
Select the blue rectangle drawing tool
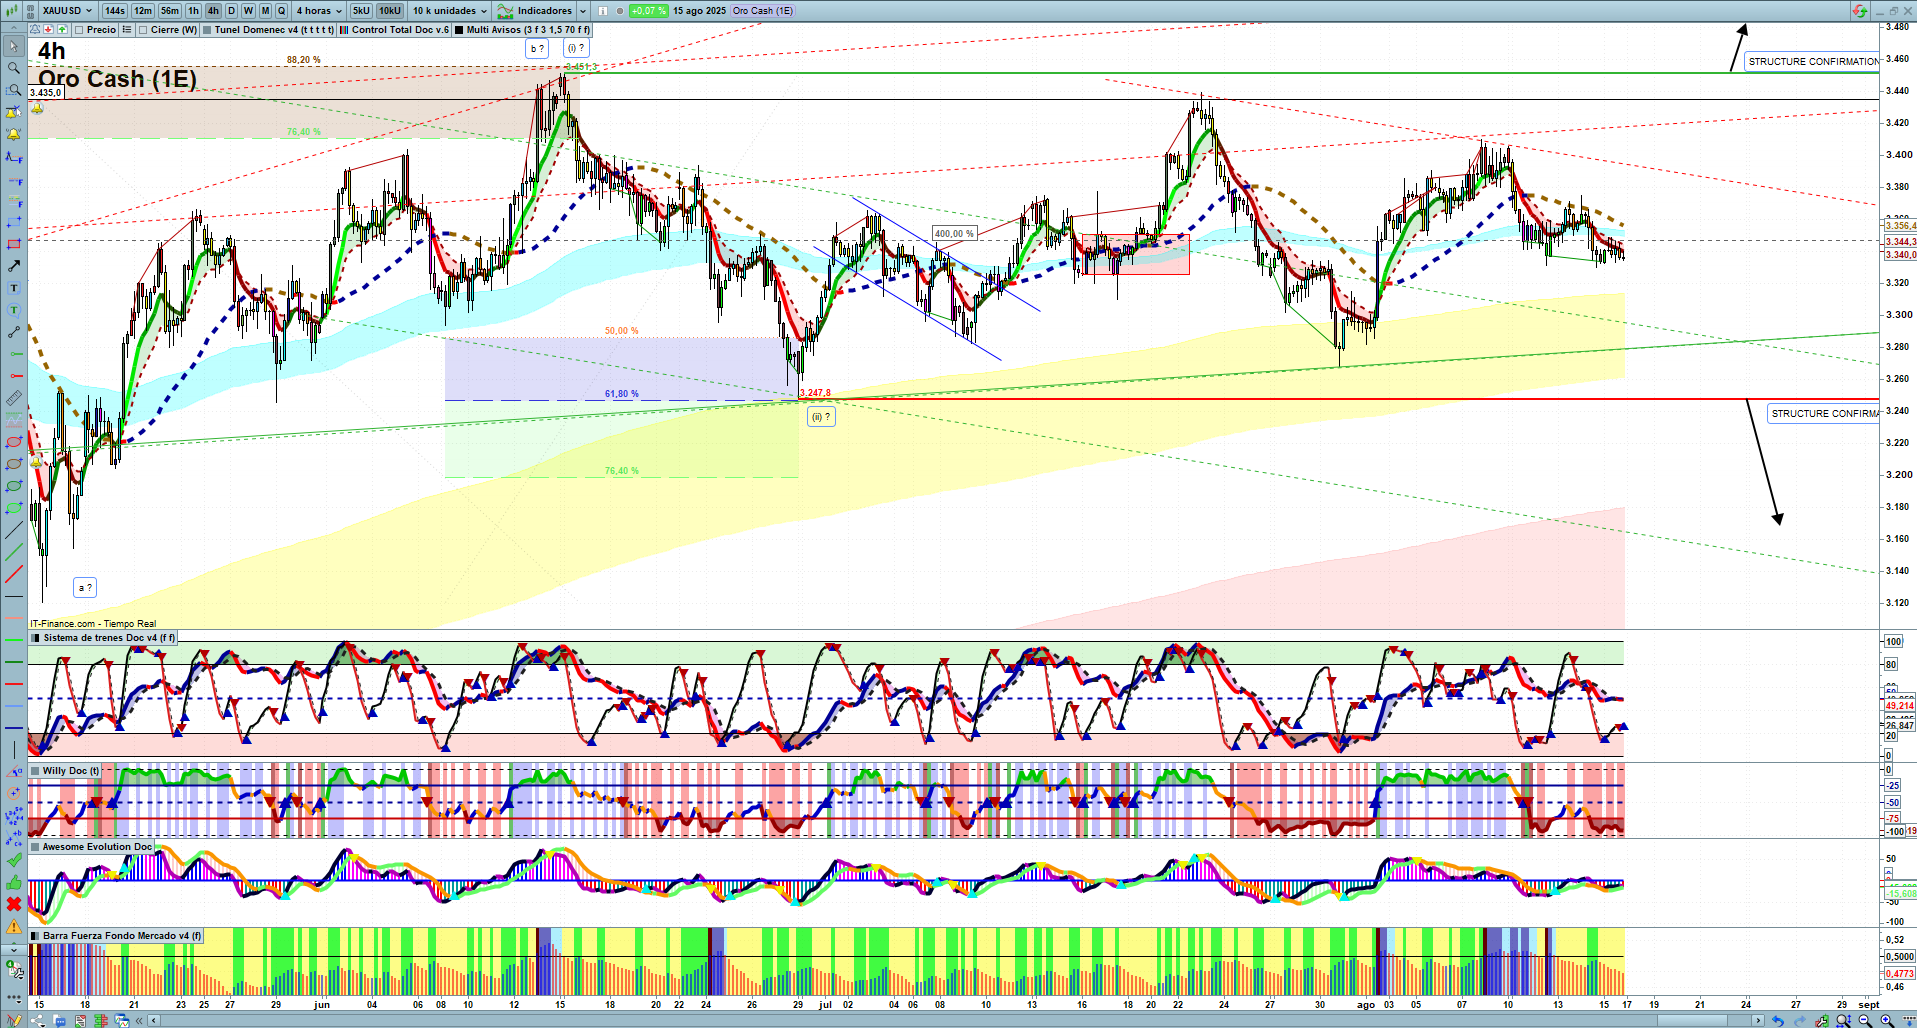point(14,222)
